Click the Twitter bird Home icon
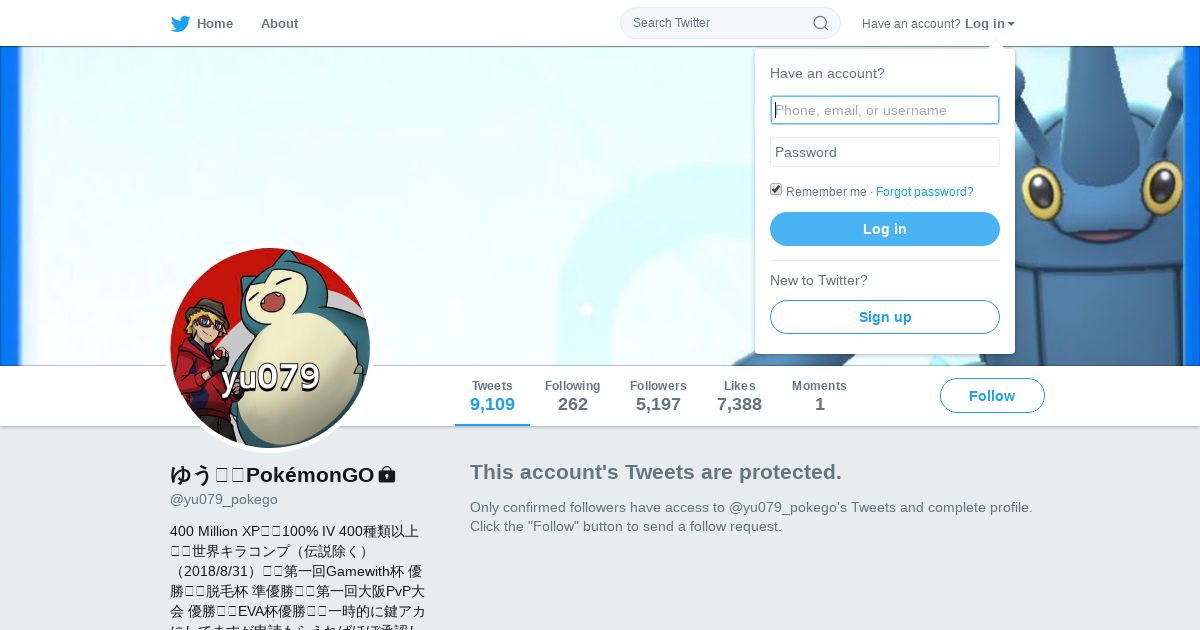This screenshot has height=630, width=1200. (180, 24)
